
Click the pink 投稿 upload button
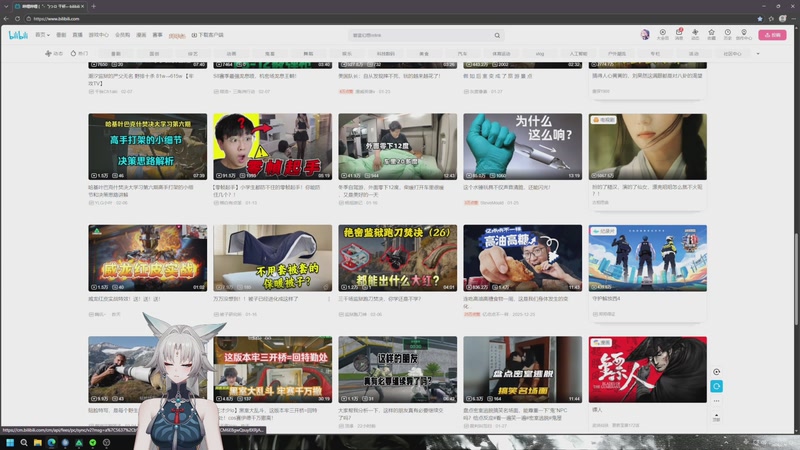pos(772,35)
